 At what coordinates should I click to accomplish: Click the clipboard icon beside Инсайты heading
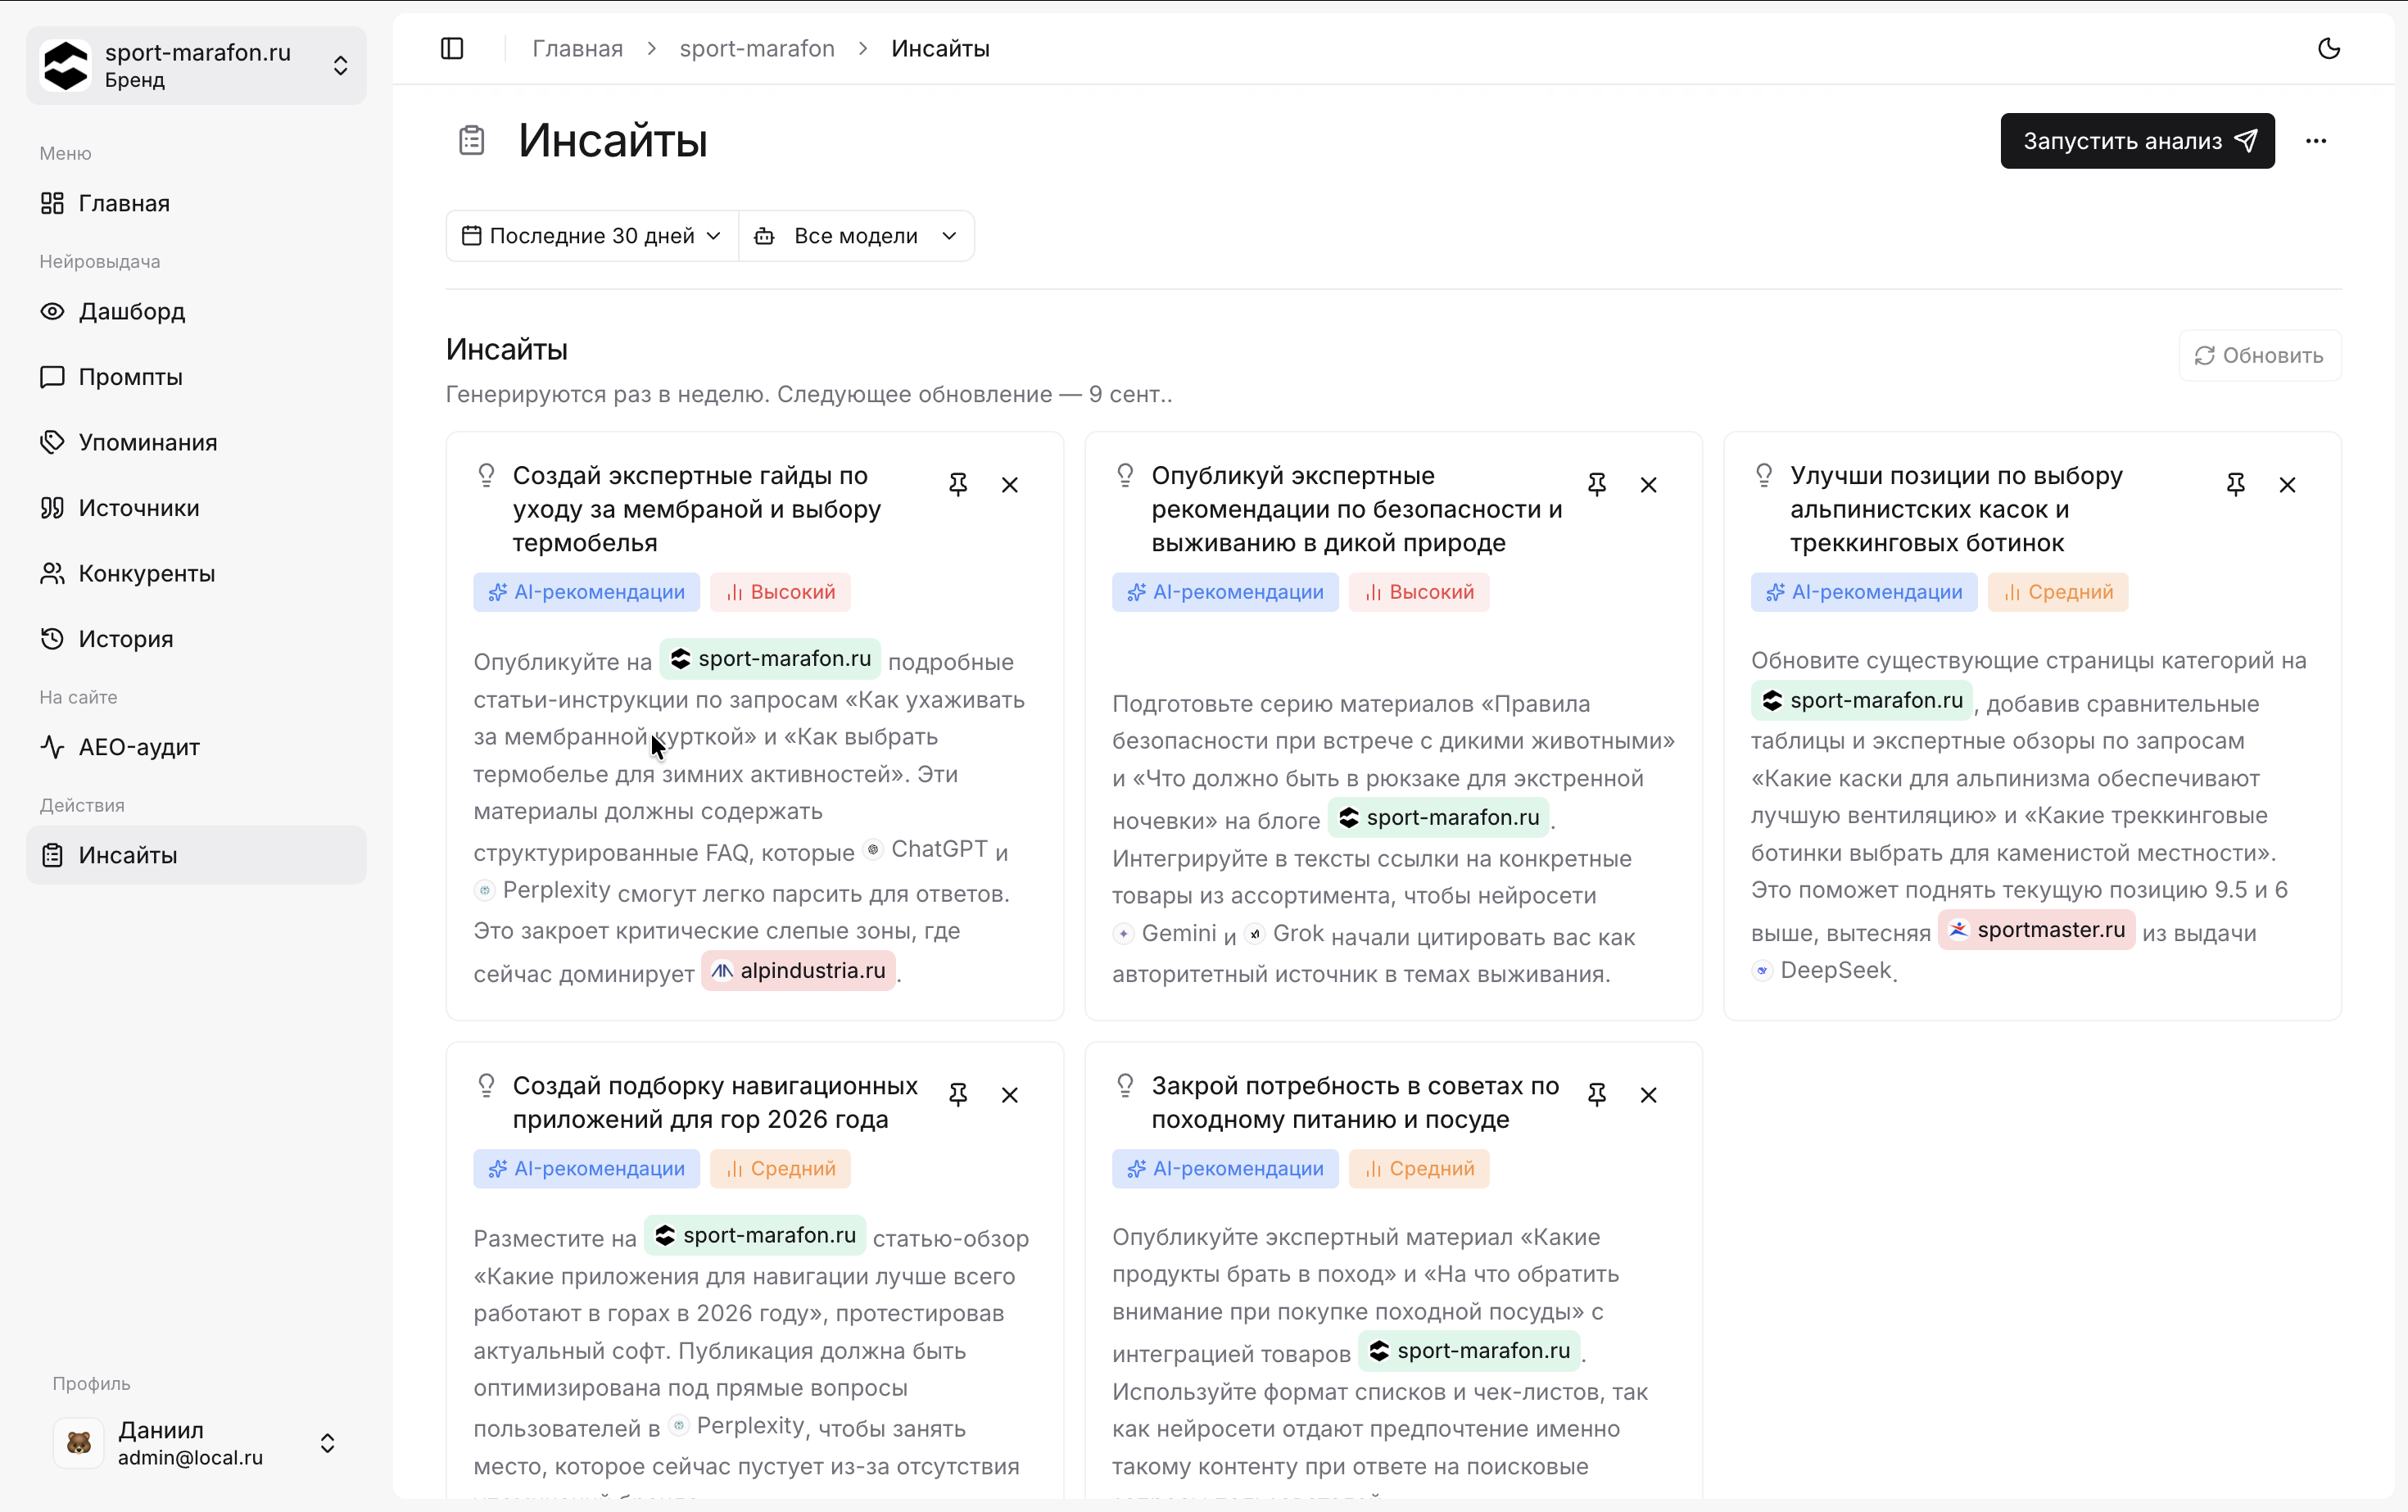pos(471,140)
